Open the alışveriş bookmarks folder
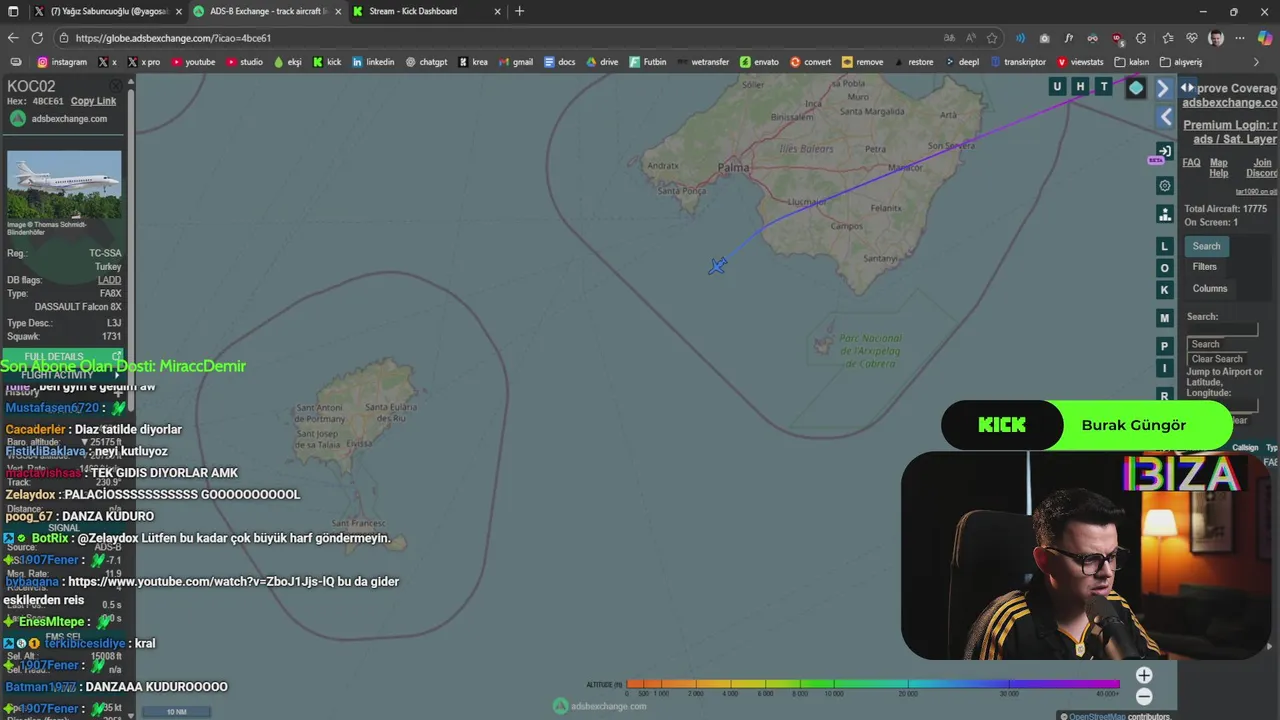The width and height of the screenshot is (1280, 720). (x=1181, y=62)
